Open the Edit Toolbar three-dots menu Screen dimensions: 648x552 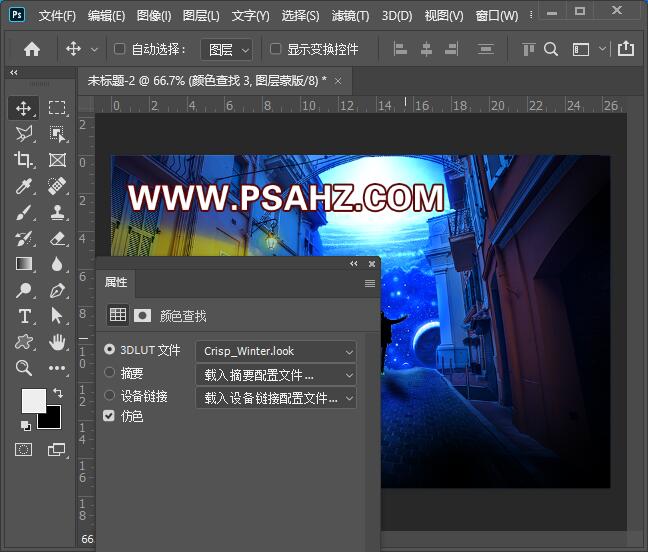(x=57, y=368)
